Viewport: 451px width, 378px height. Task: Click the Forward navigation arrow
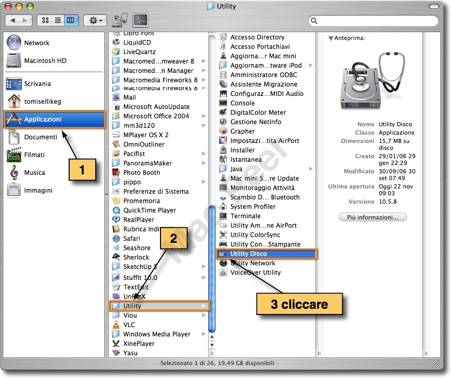(25, 20)
